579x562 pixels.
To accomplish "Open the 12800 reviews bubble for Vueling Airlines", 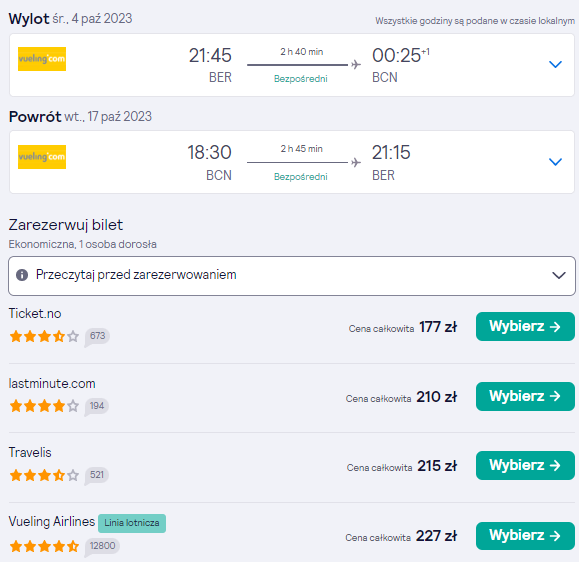I will [102, 546].
